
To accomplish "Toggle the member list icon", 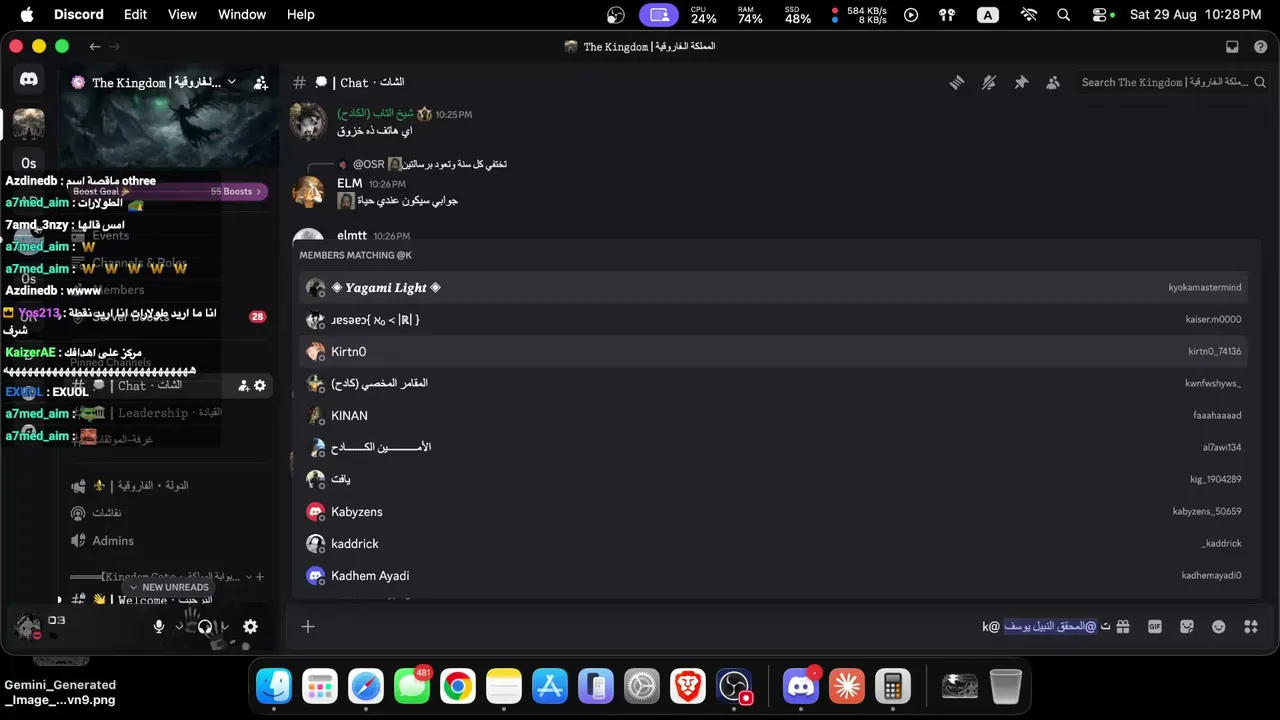I will [1053, 83].
